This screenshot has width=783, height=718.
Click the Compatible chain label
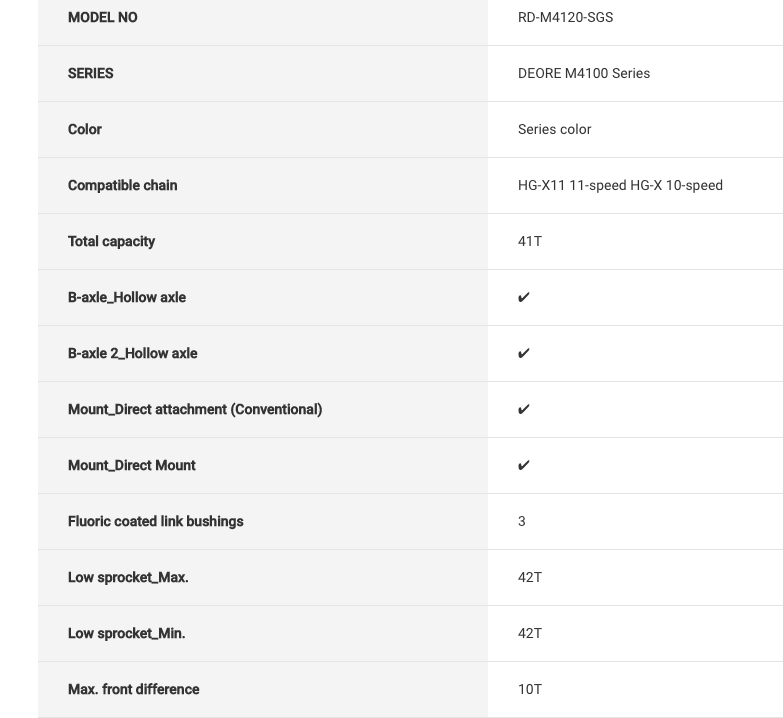click(x=122, y=186)
